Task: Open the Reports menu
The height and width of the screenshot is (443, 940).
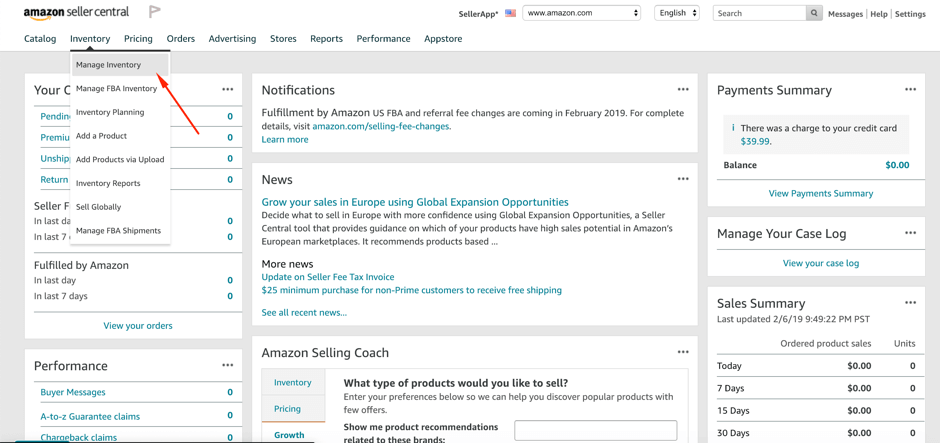Action: pos(326,38)
